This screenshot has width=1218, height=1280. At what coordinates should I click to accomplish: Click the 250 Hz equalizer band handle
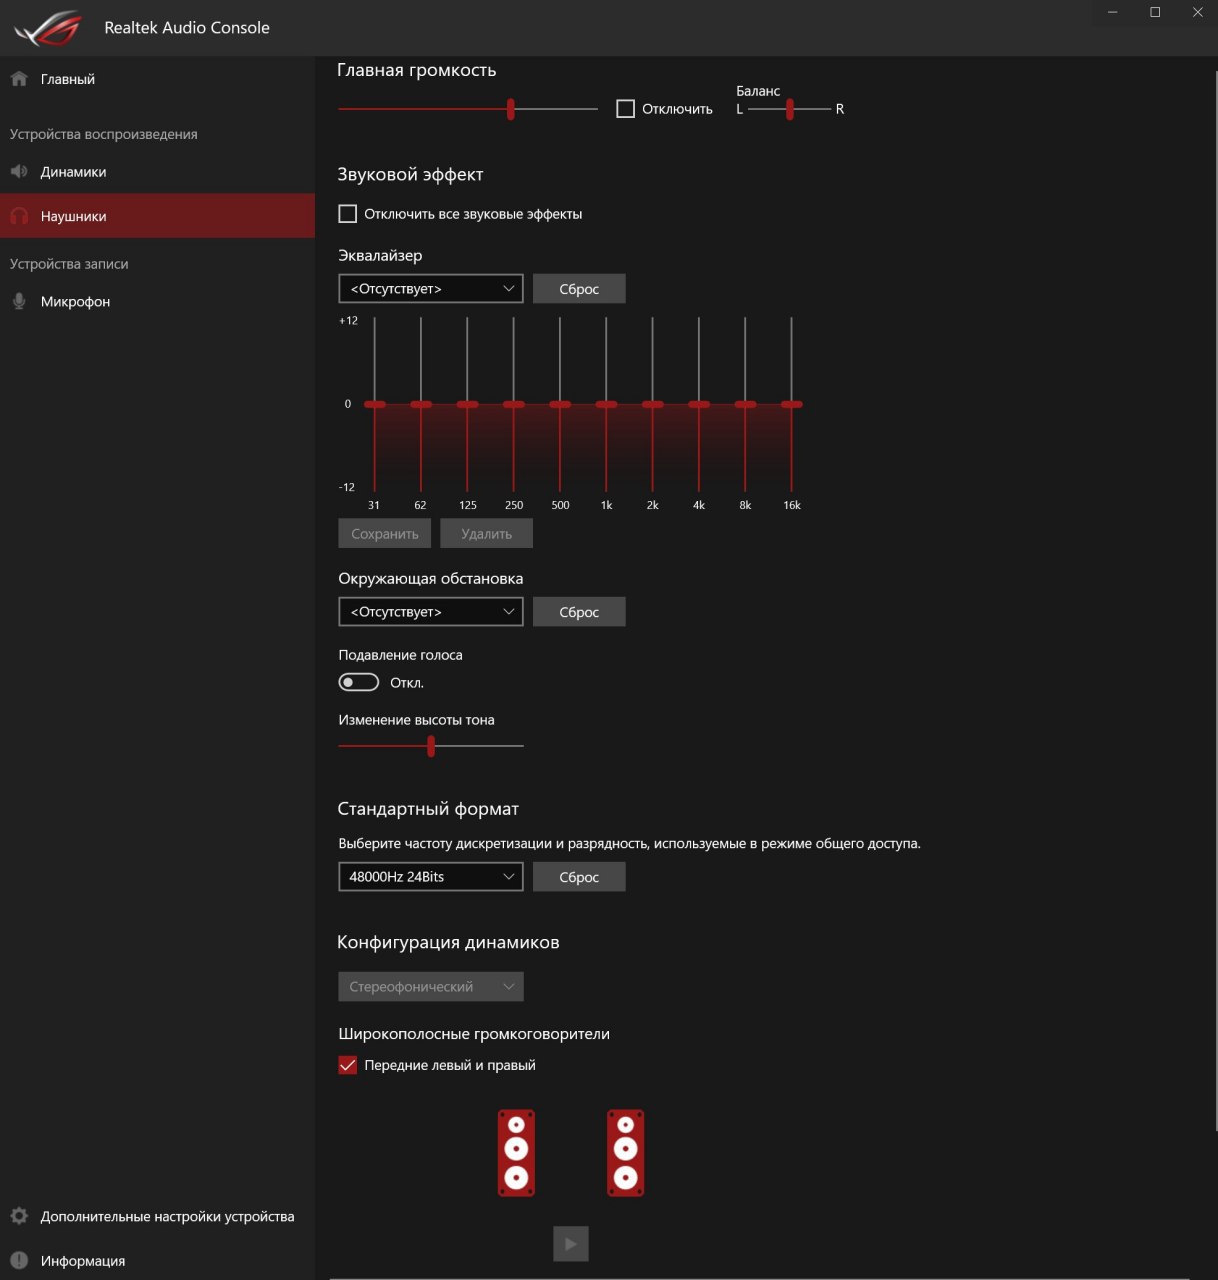click(514, 404)
